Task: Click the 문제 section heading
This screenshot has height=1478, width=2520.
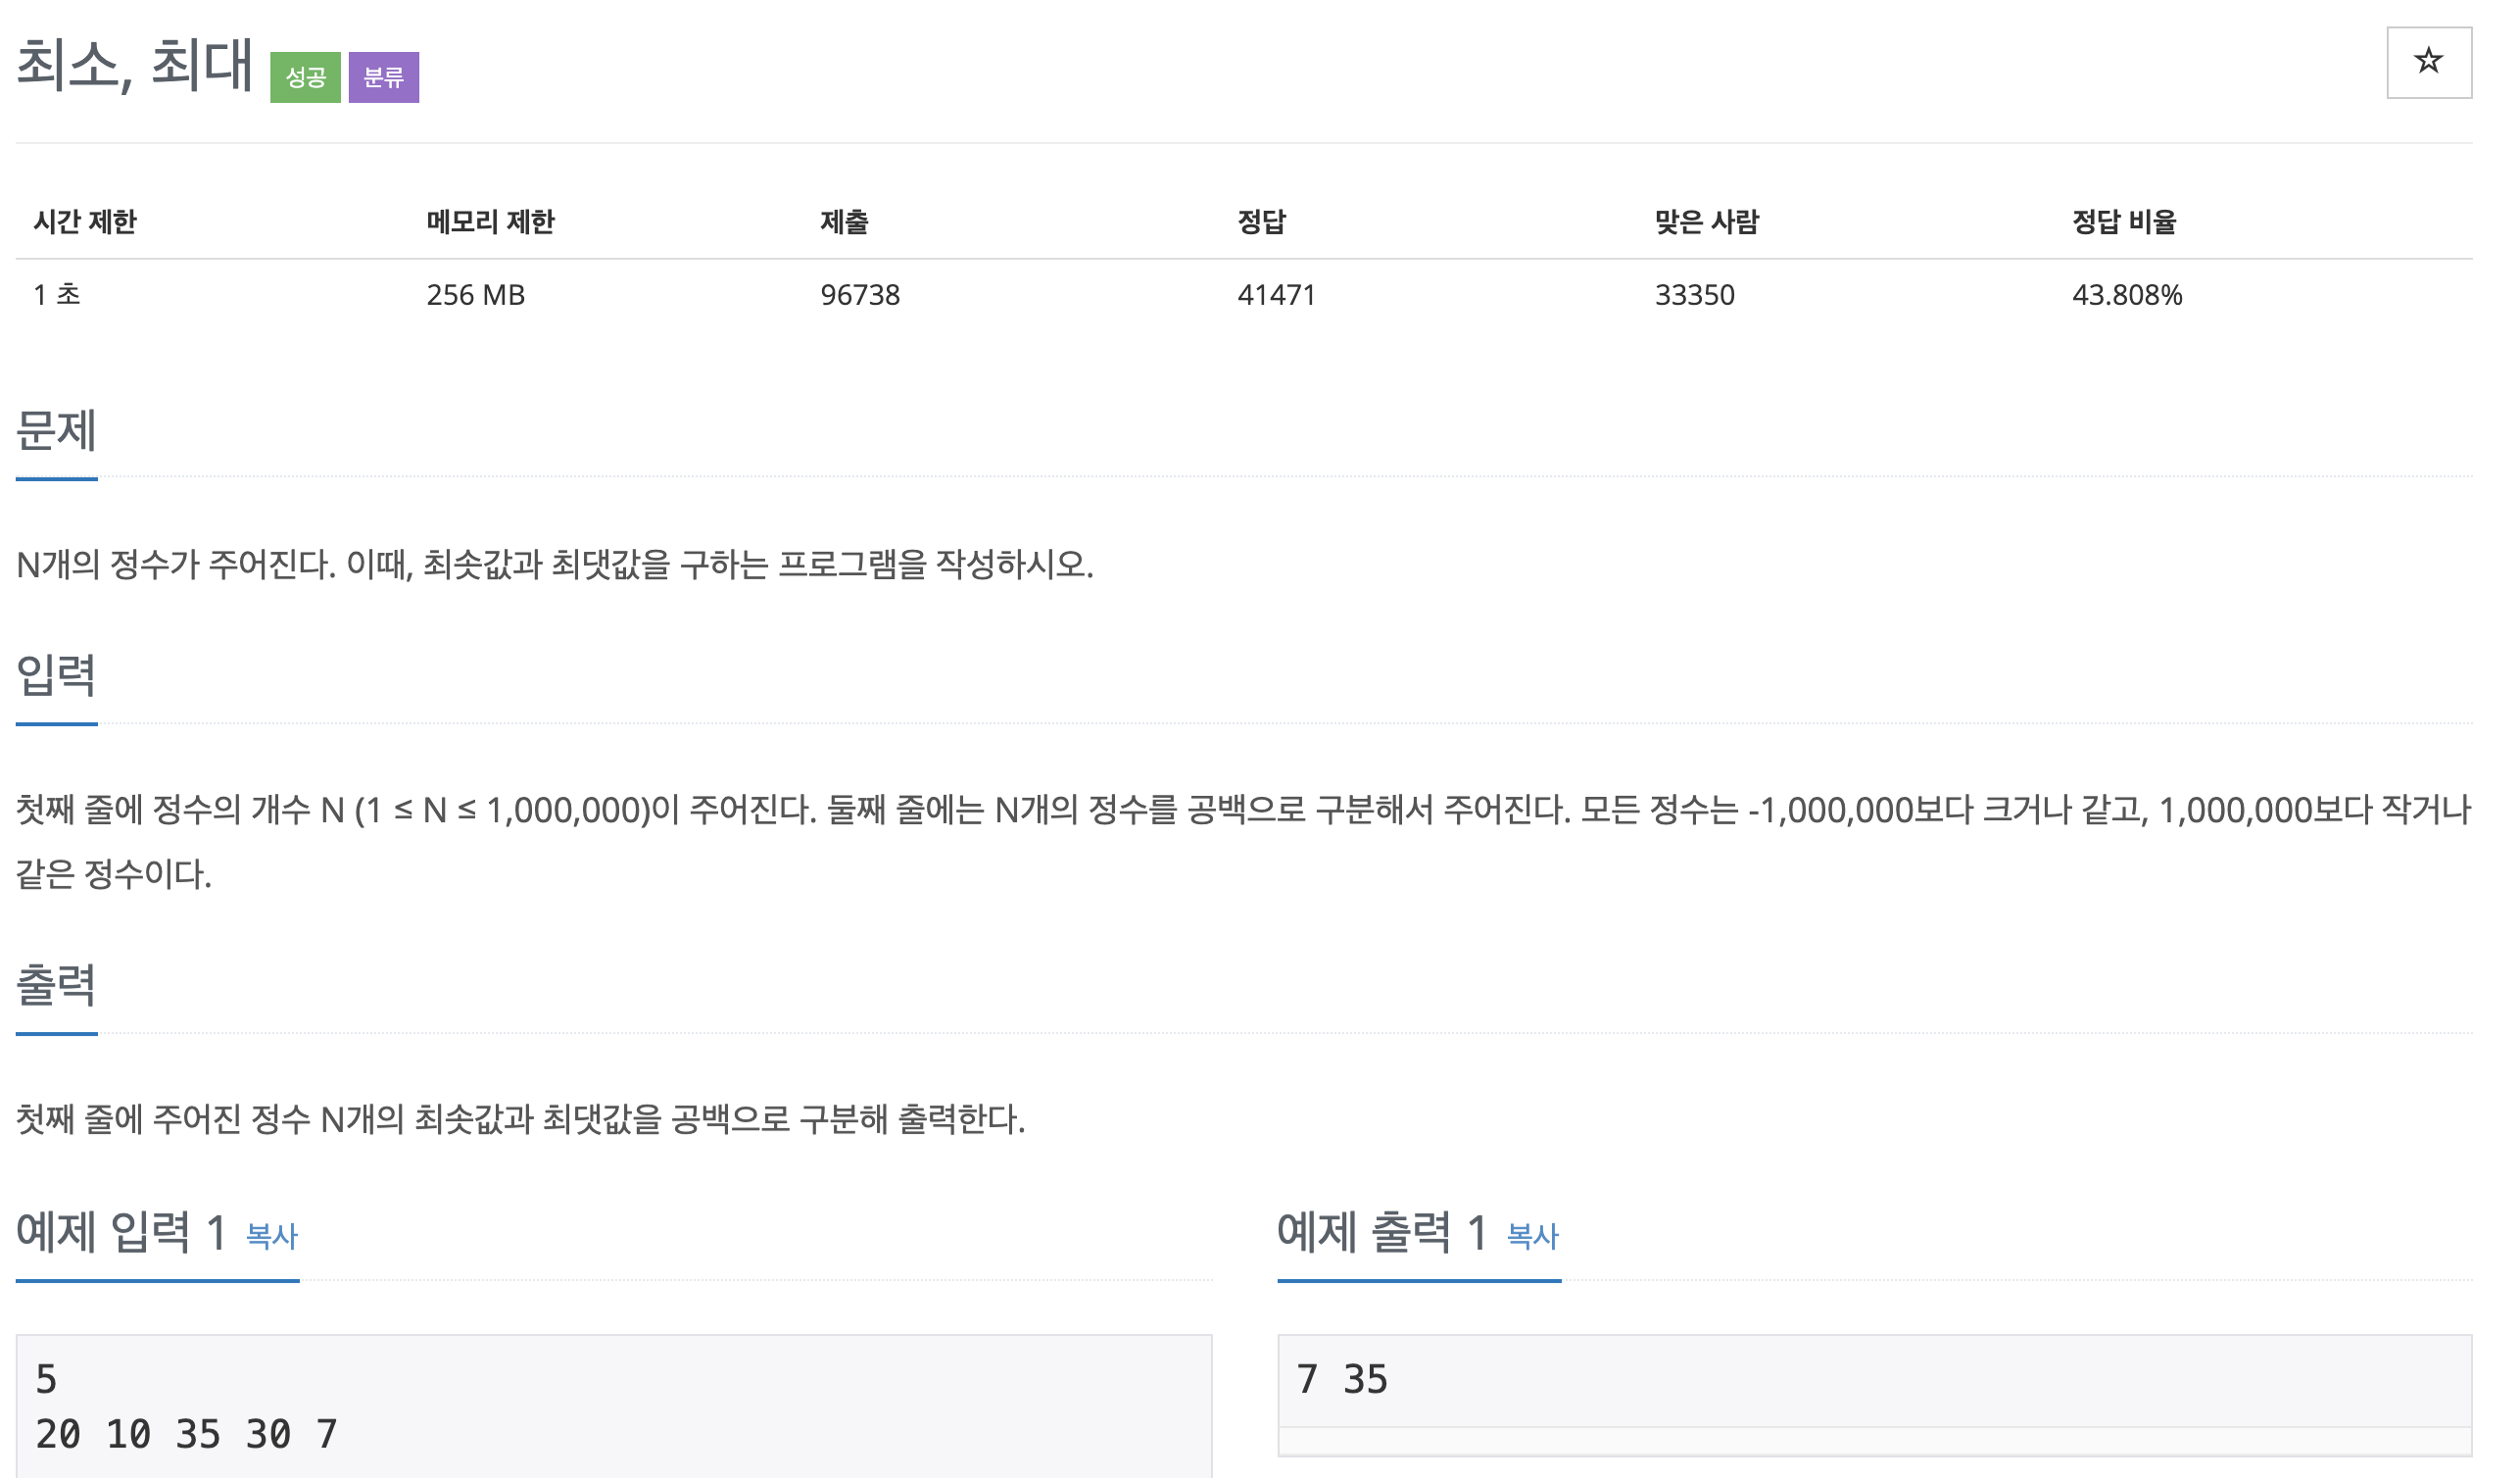Action: (x=55, y=434)
